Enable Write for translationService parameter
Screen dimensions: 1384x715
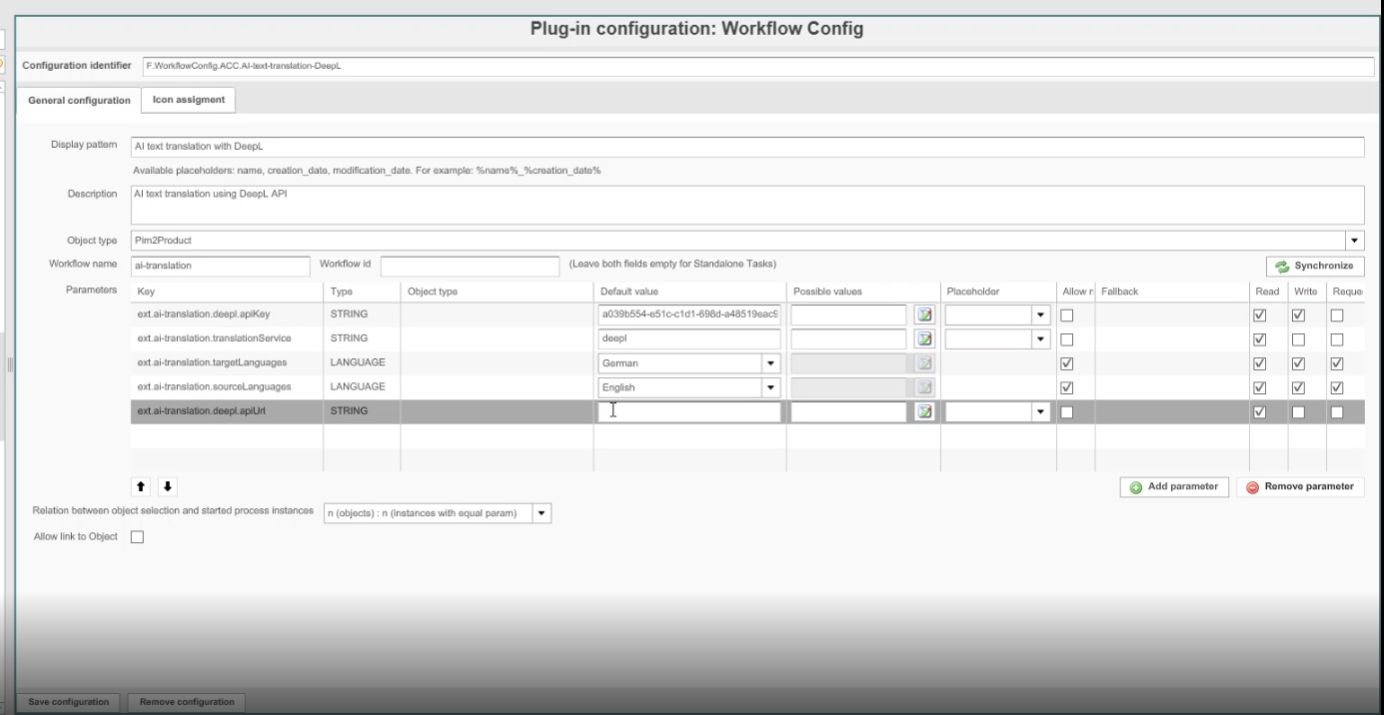click(x=1298, y=339)
